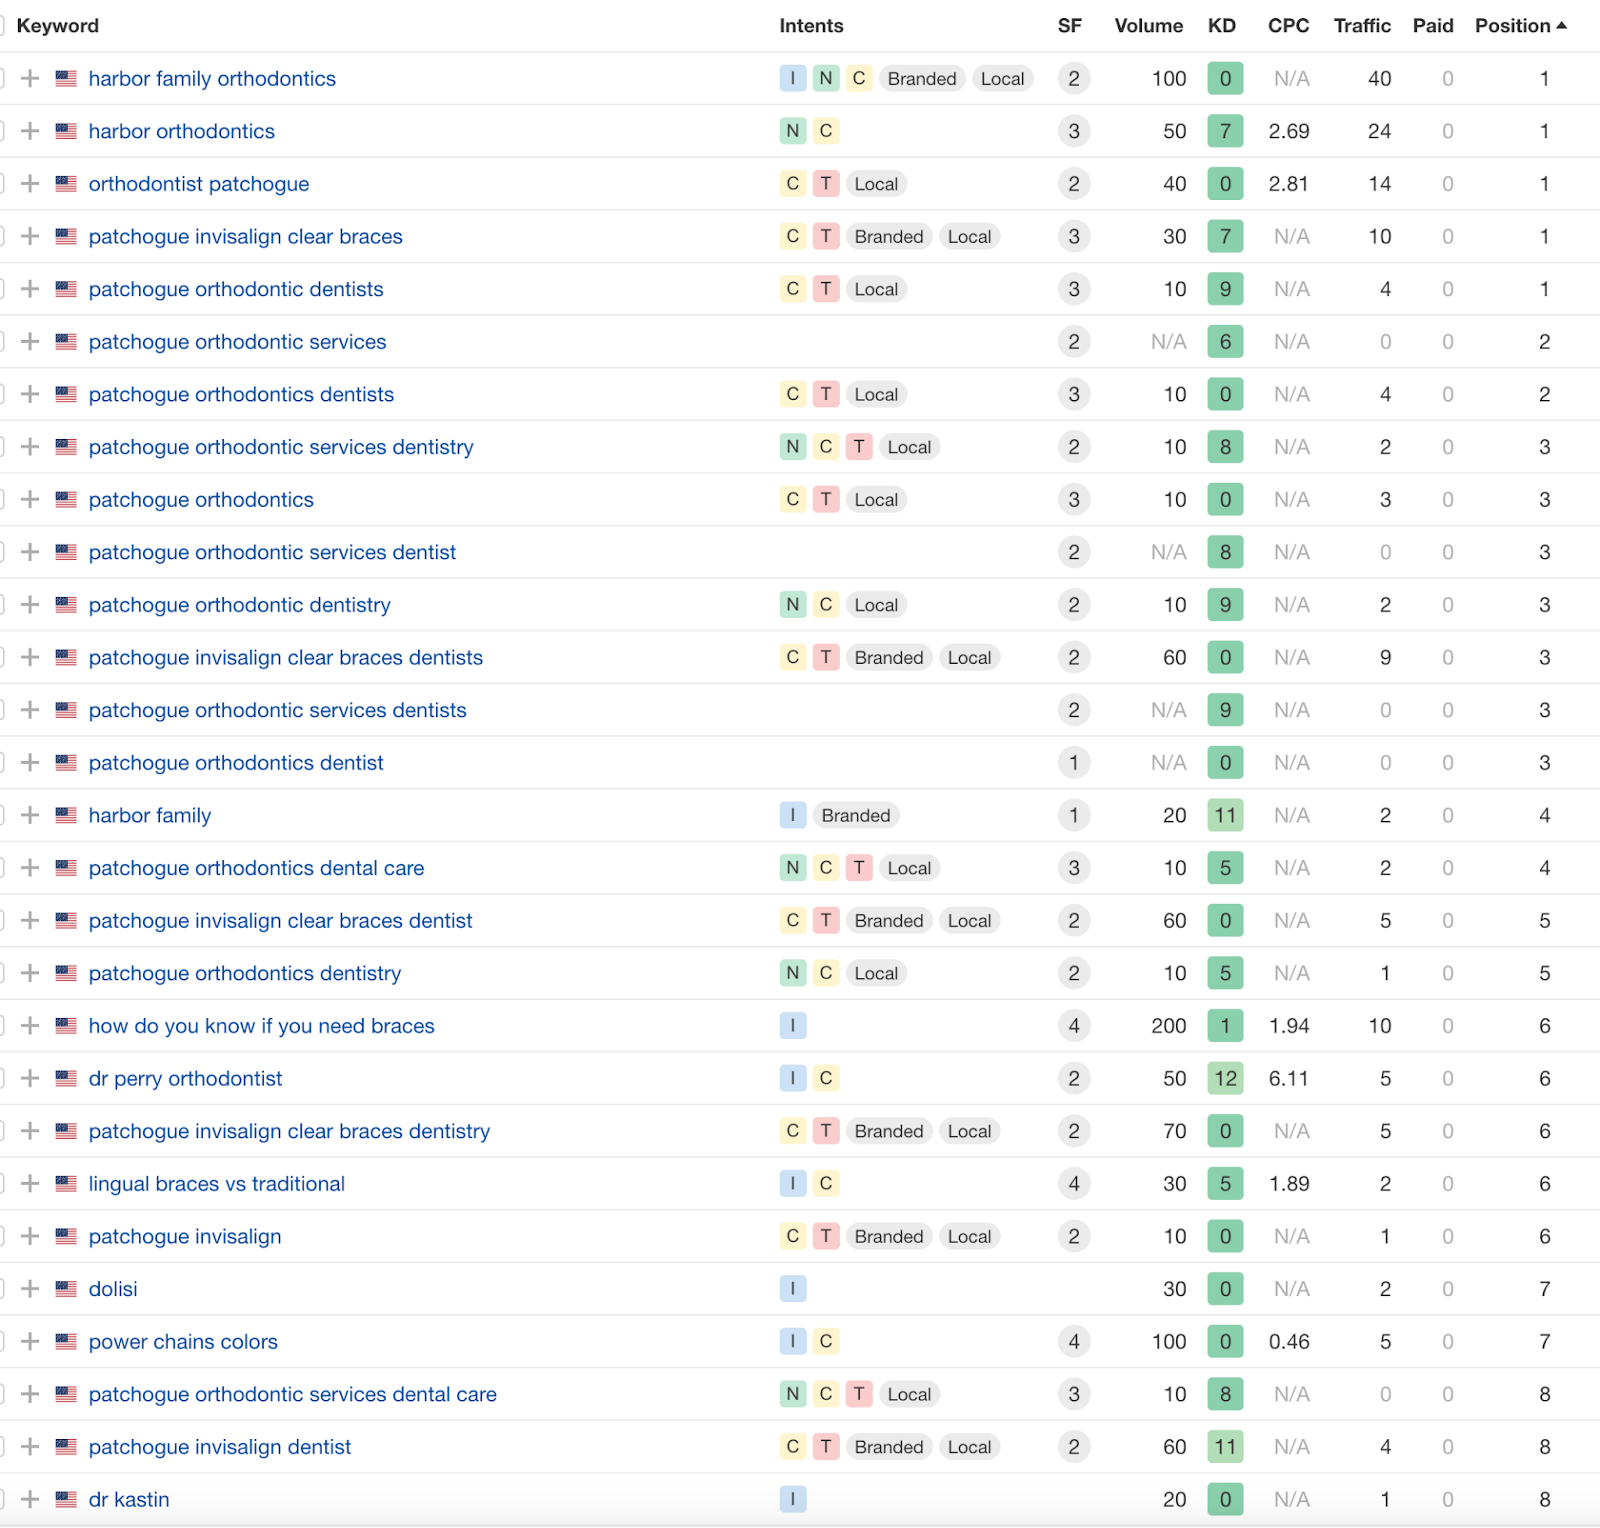Click the 'N' intent badge on 'patchogue orthodontic dentistry'
This screenshot has height=1528, width=1600.
792,604
